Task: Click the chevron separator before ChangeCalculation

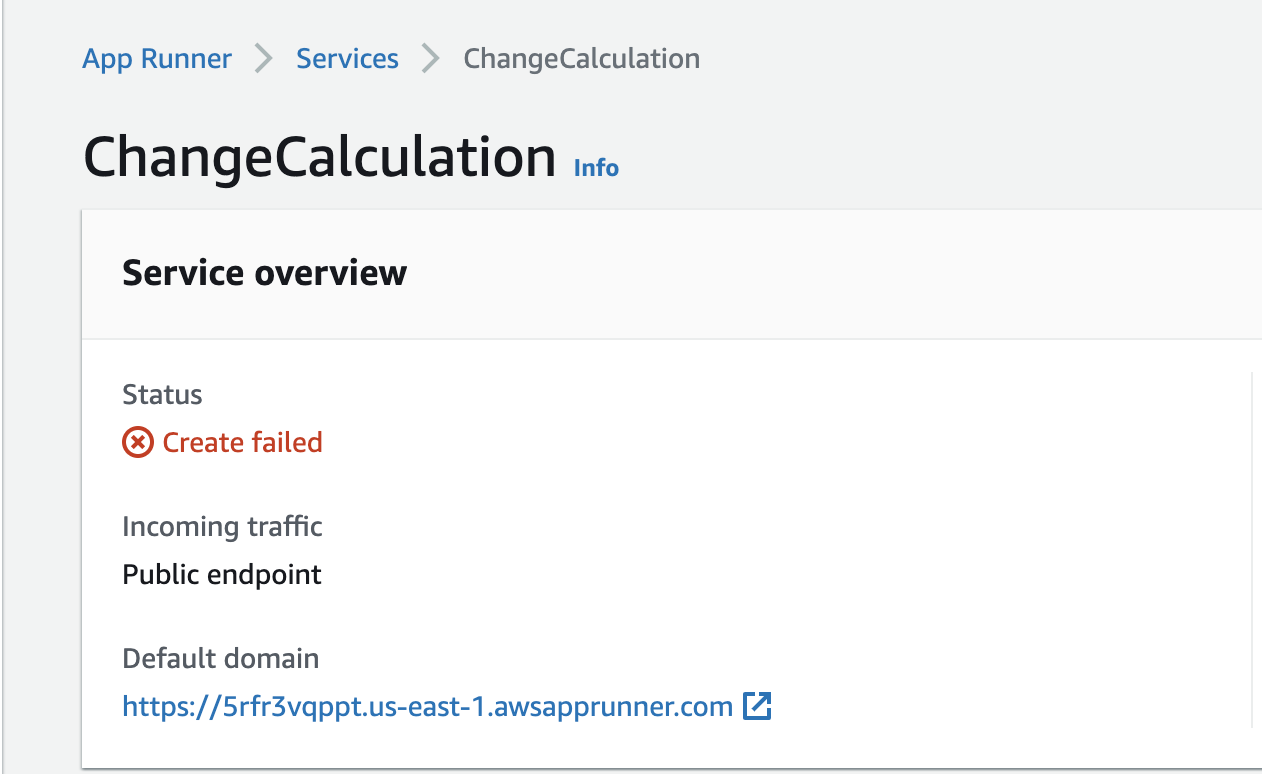Action: 429,58
